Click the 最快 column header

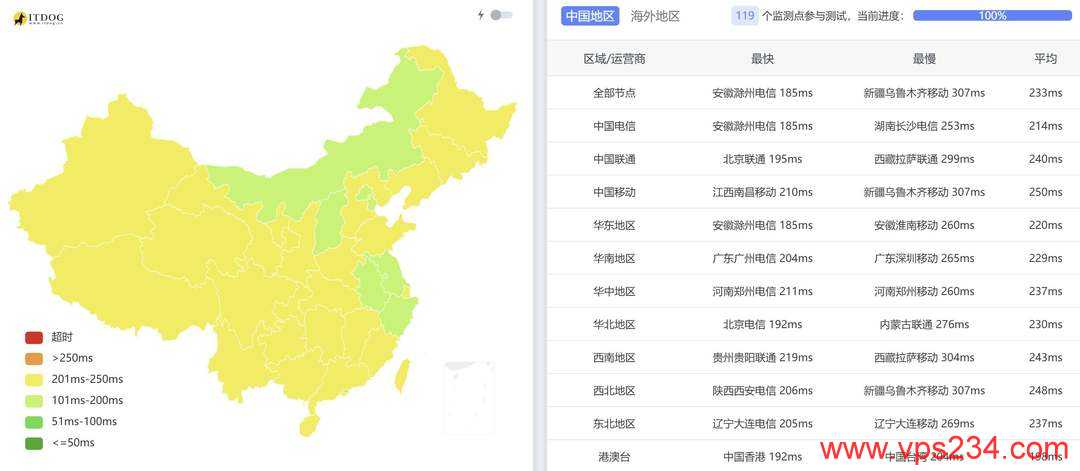[x=762, y=59]
